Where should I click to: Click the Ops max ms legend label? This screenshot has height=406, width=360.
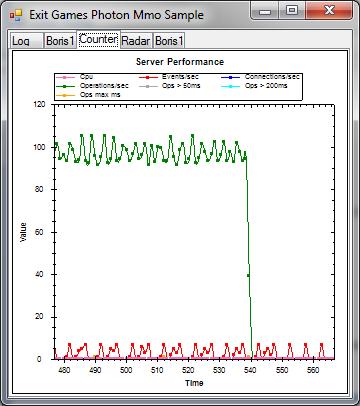[x=100, y=95]
